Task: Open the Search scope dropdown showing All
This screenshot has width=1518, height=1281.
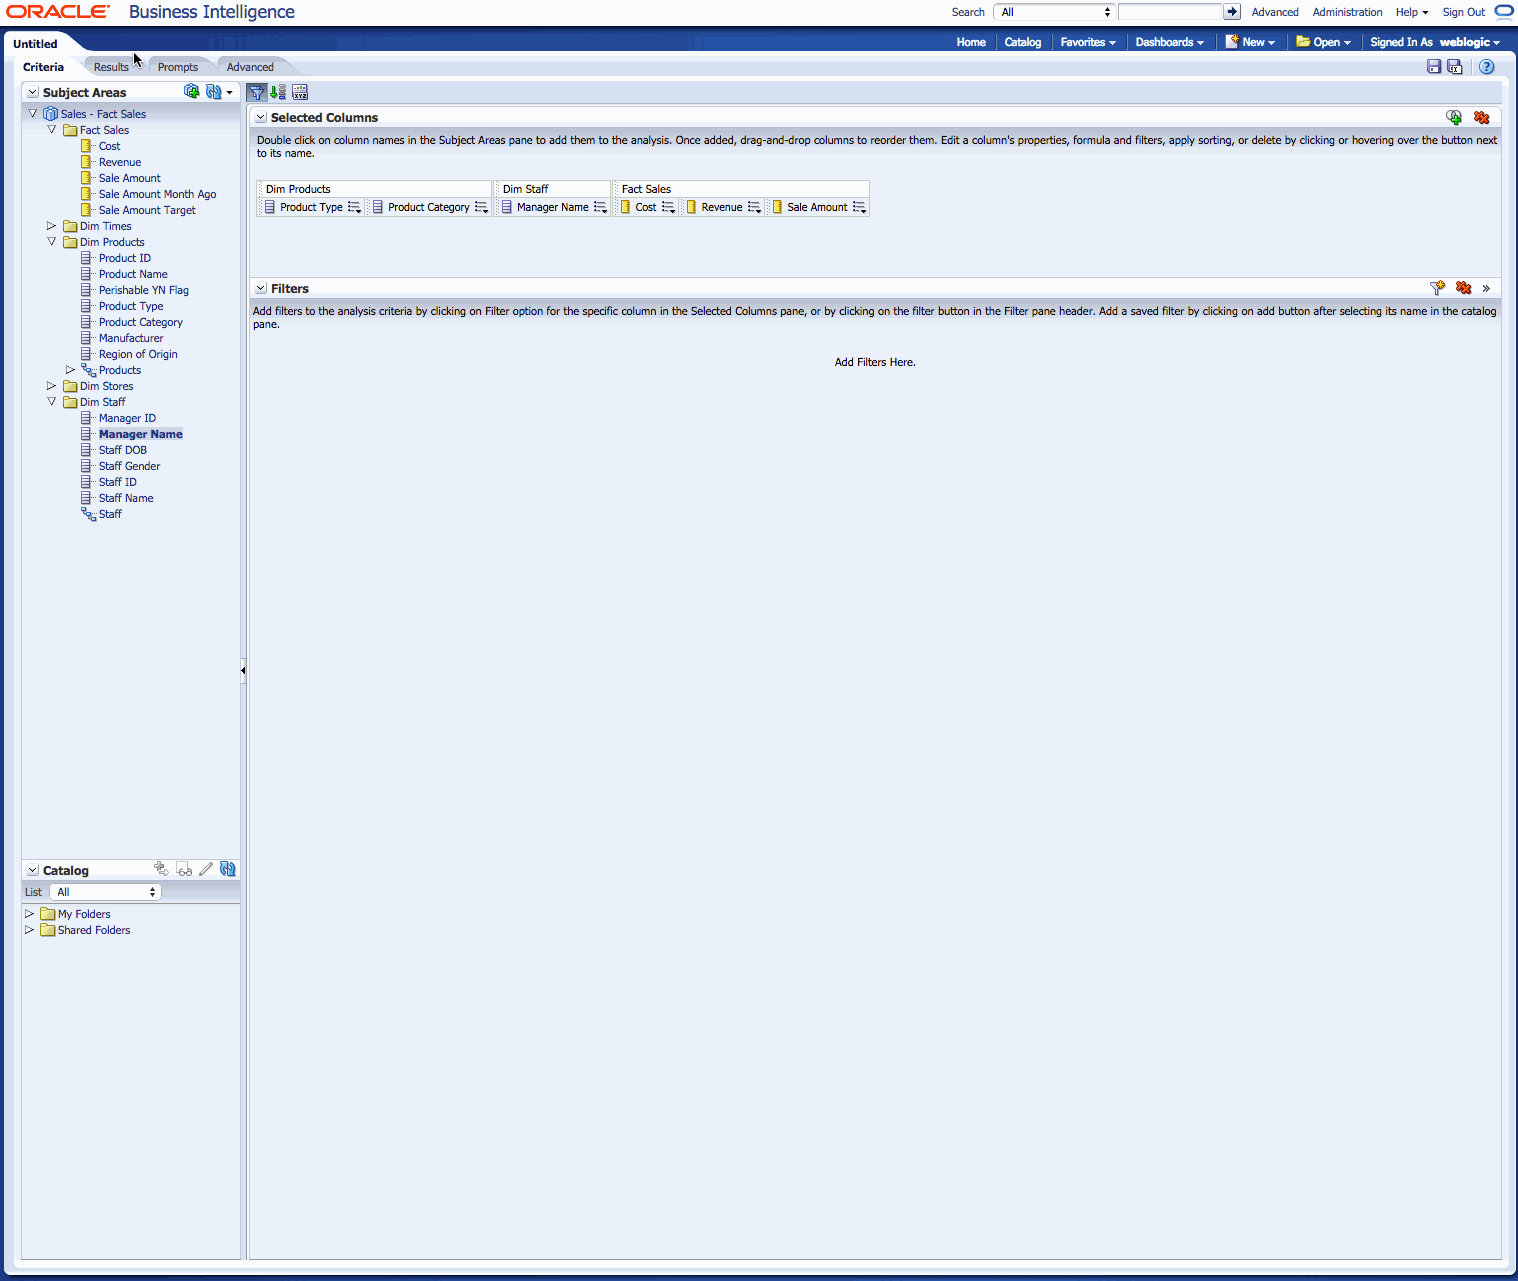Action: (1054, 12)
